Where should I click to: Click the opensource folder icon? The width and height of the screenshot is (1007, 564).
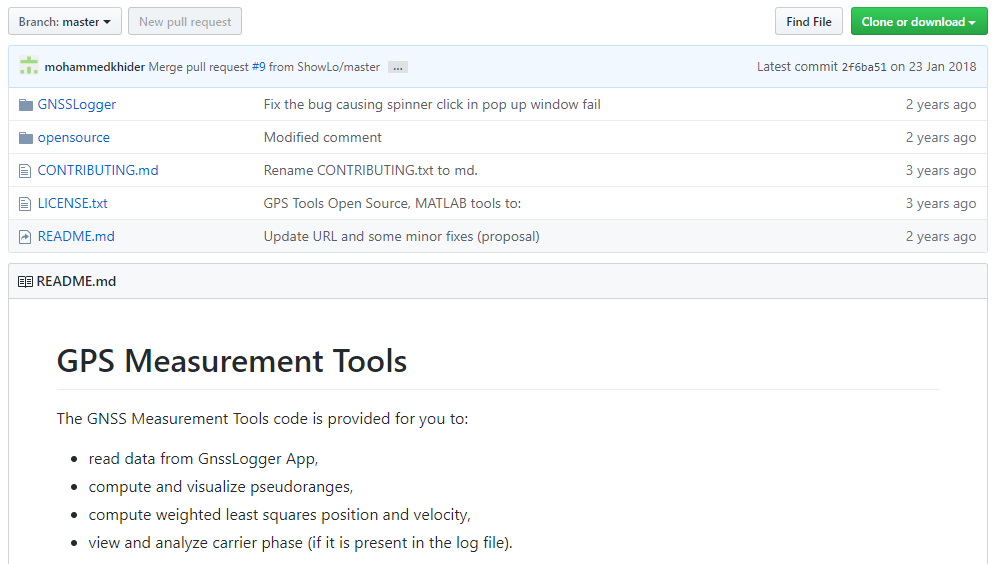[26, 138]
